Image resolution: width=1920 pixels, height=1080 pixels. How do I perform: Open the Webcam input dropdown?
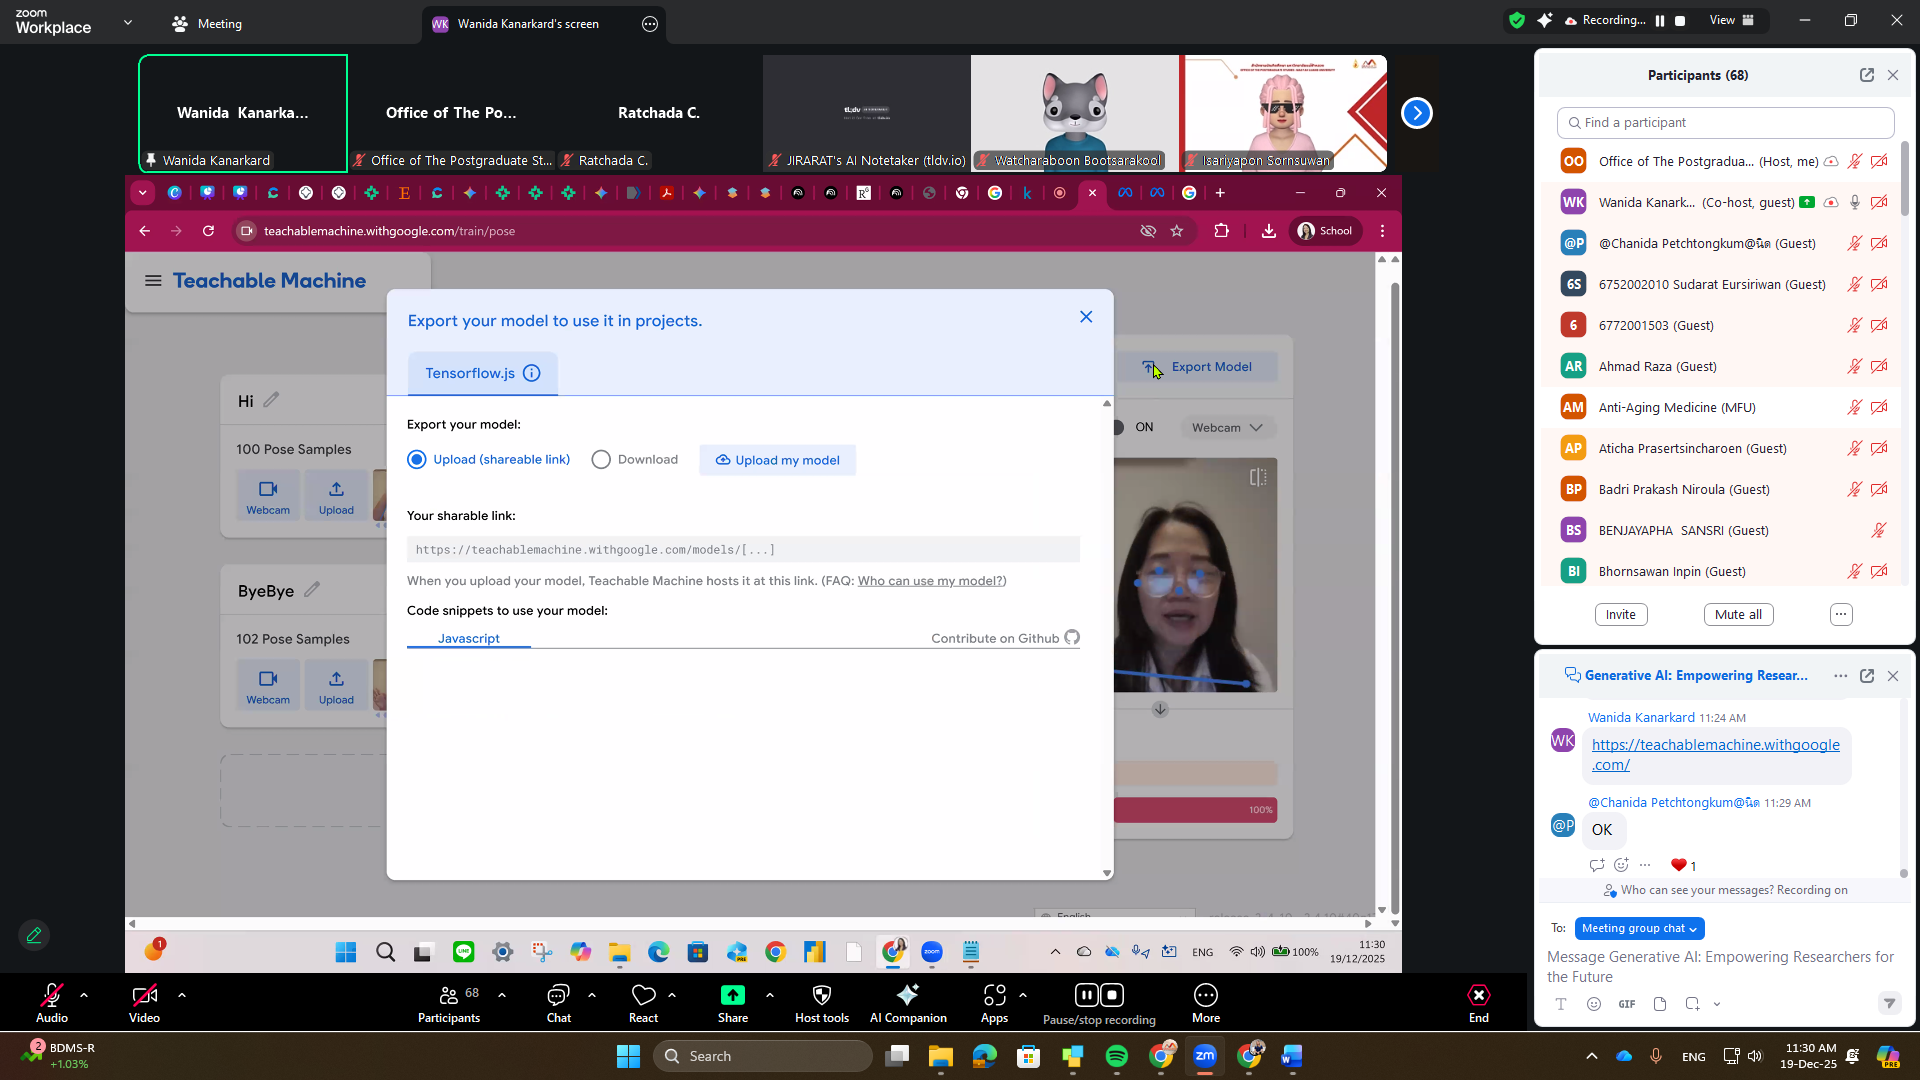(1226, 428)
